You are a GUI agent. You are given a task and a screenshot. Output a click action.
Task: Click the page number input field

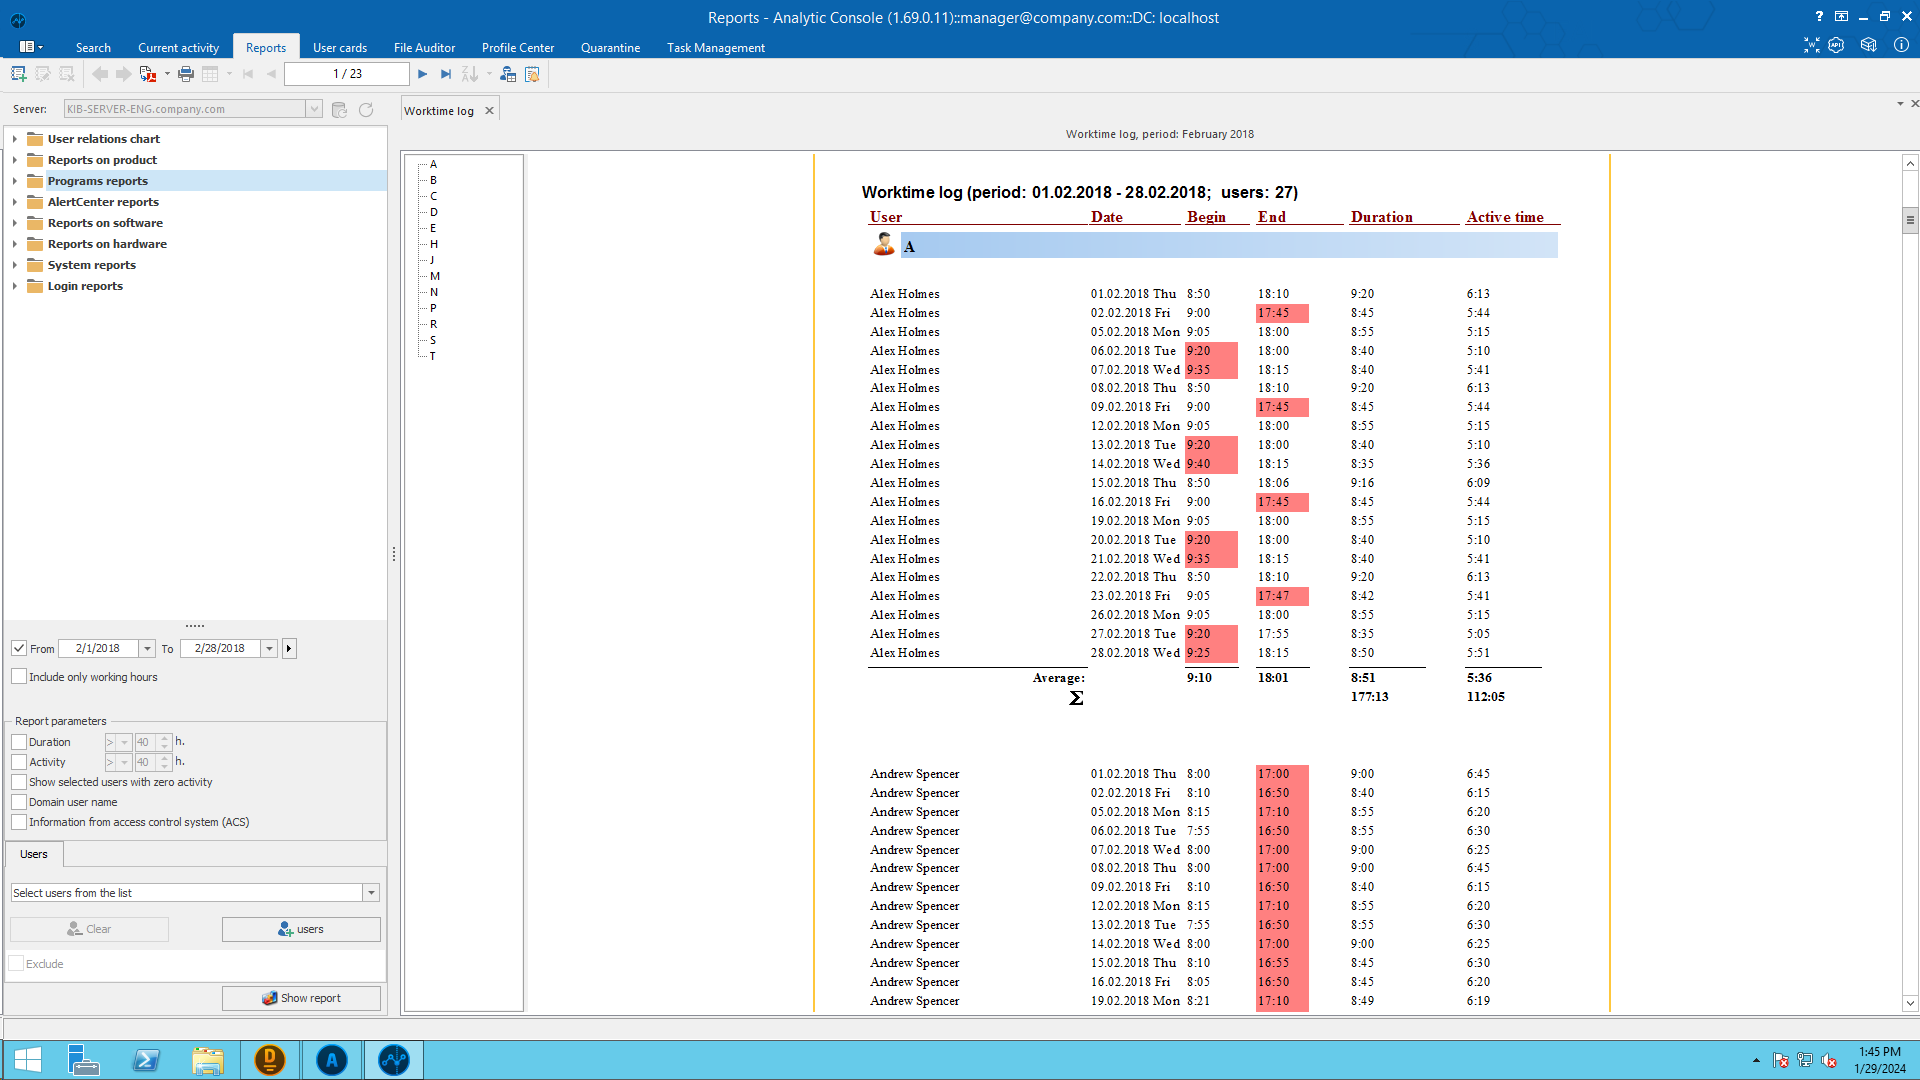pyautogui.click(x=347, y=74)
